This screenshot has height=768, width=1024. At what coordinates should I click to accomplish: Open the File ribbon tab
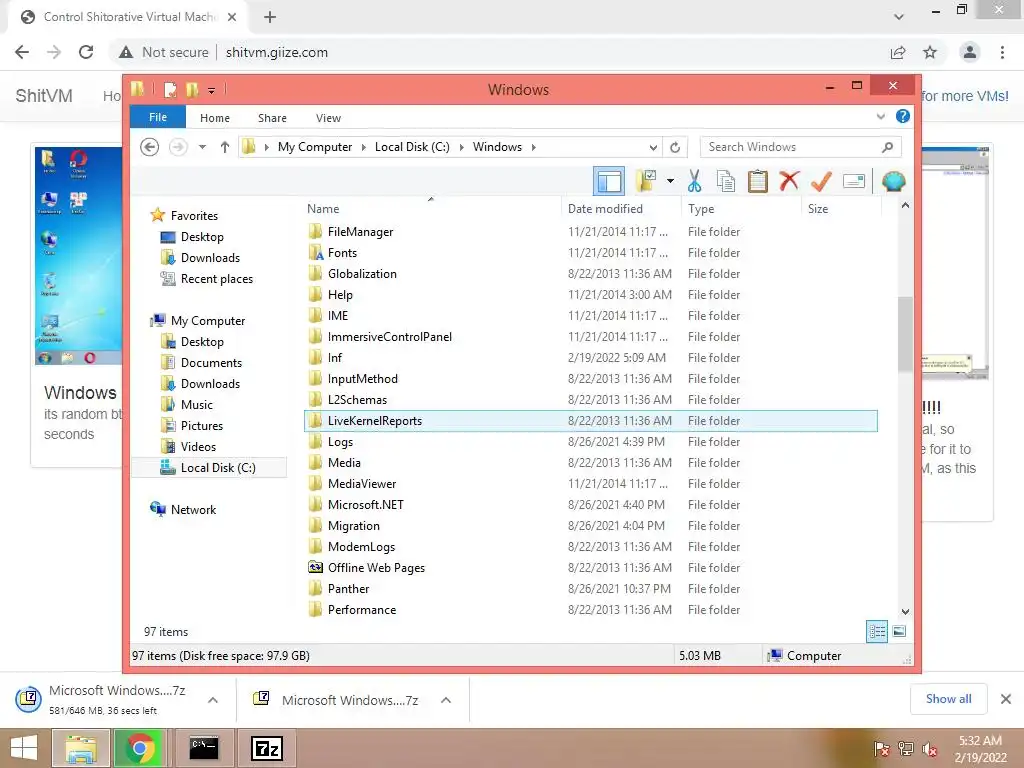pos(158,117)
